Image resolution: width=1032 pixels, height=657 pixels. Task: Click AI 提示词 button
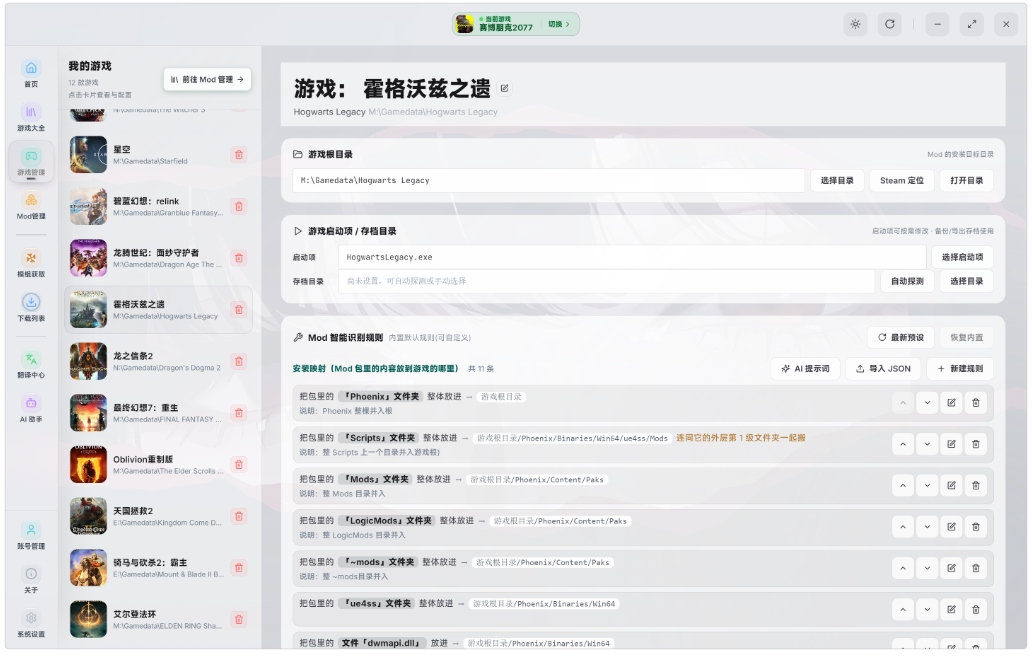[805, 369]
